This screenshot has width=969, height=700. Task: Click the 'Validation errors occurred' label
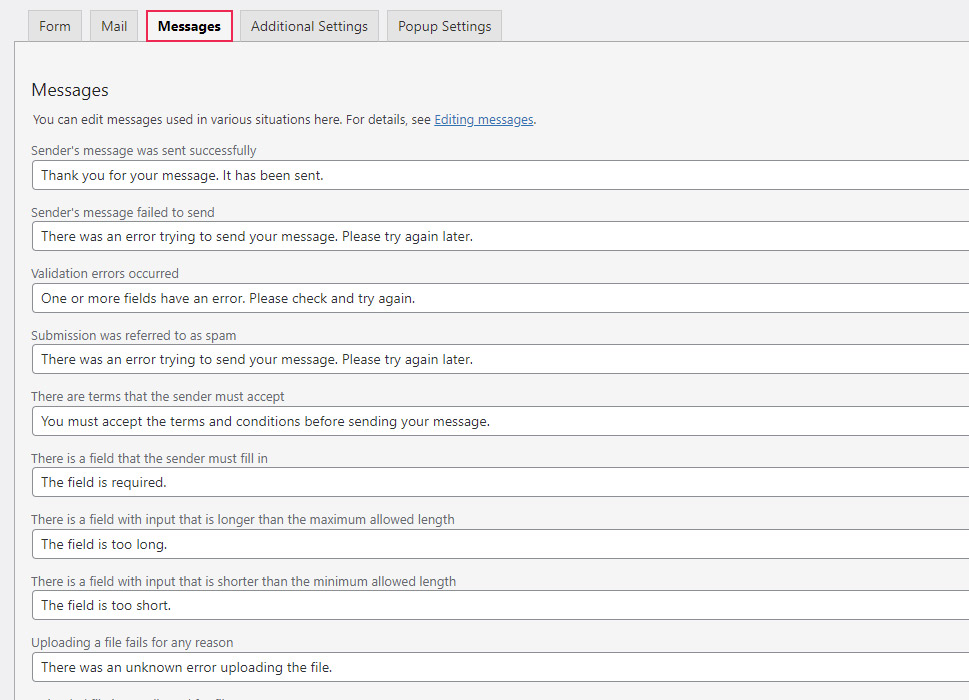pyautogui.click(x=104, y=273)
